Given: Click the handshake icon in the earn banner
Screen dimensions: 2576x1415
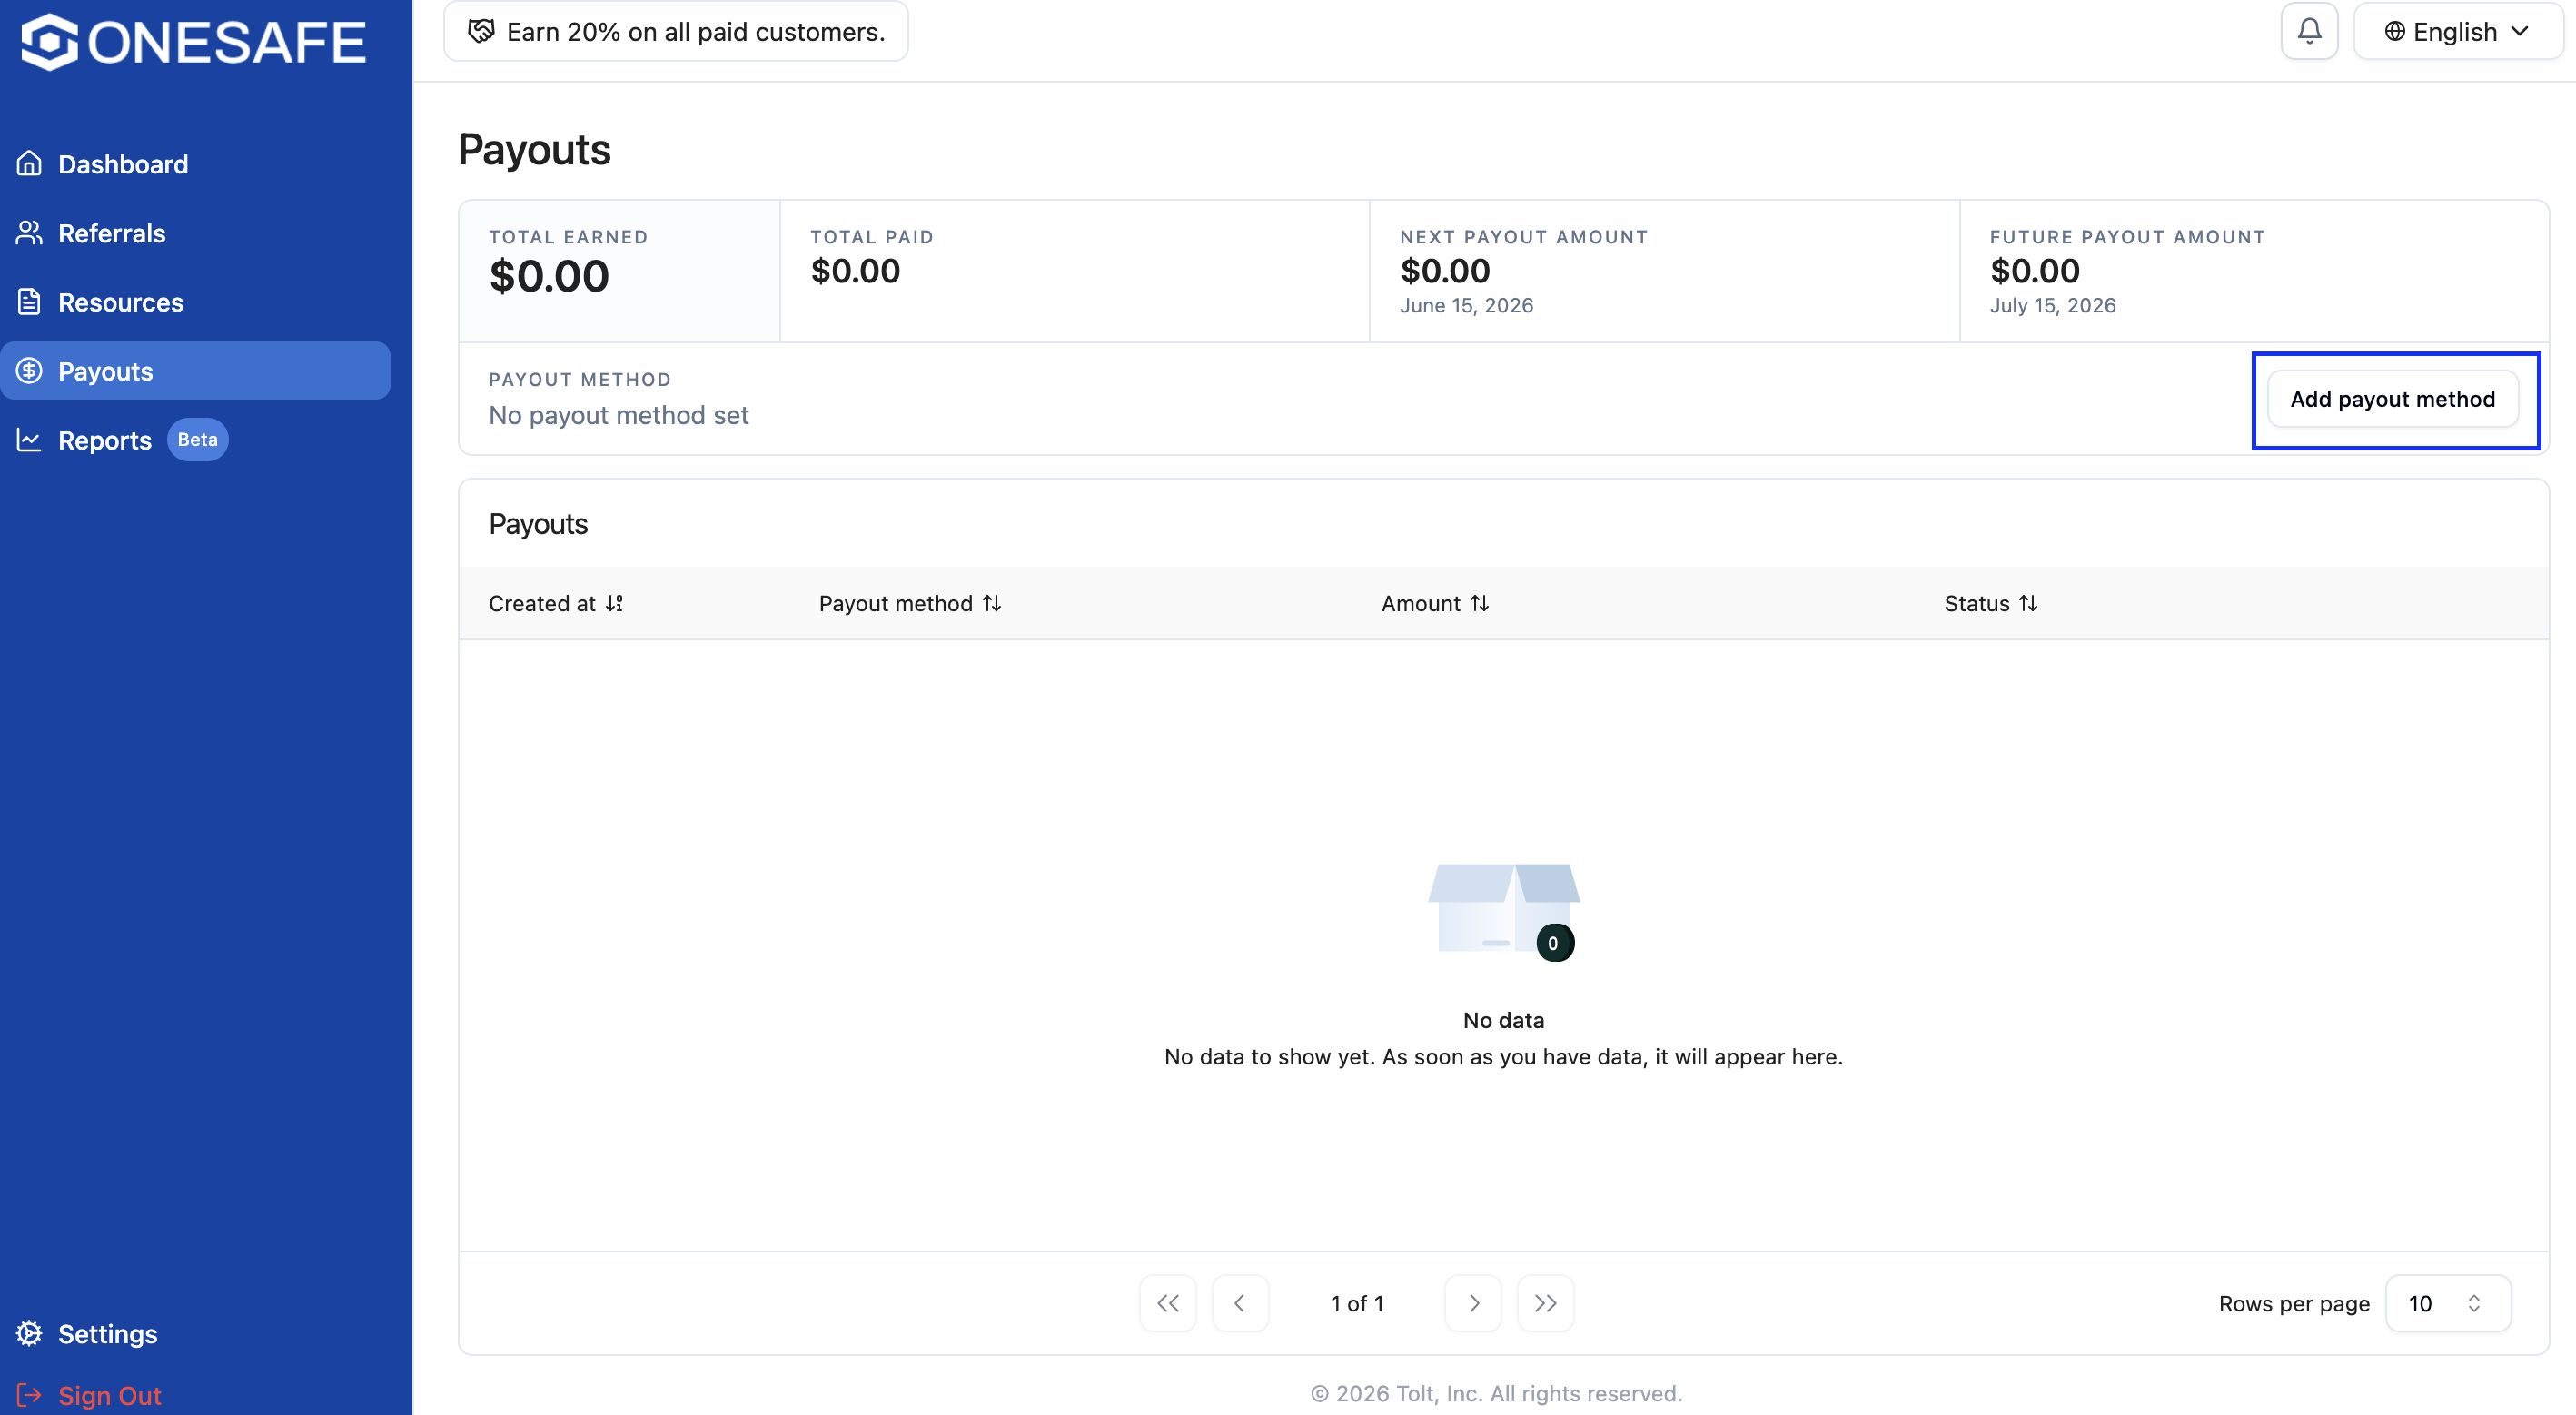Looking at the screenshot, I should coord(481,31).
